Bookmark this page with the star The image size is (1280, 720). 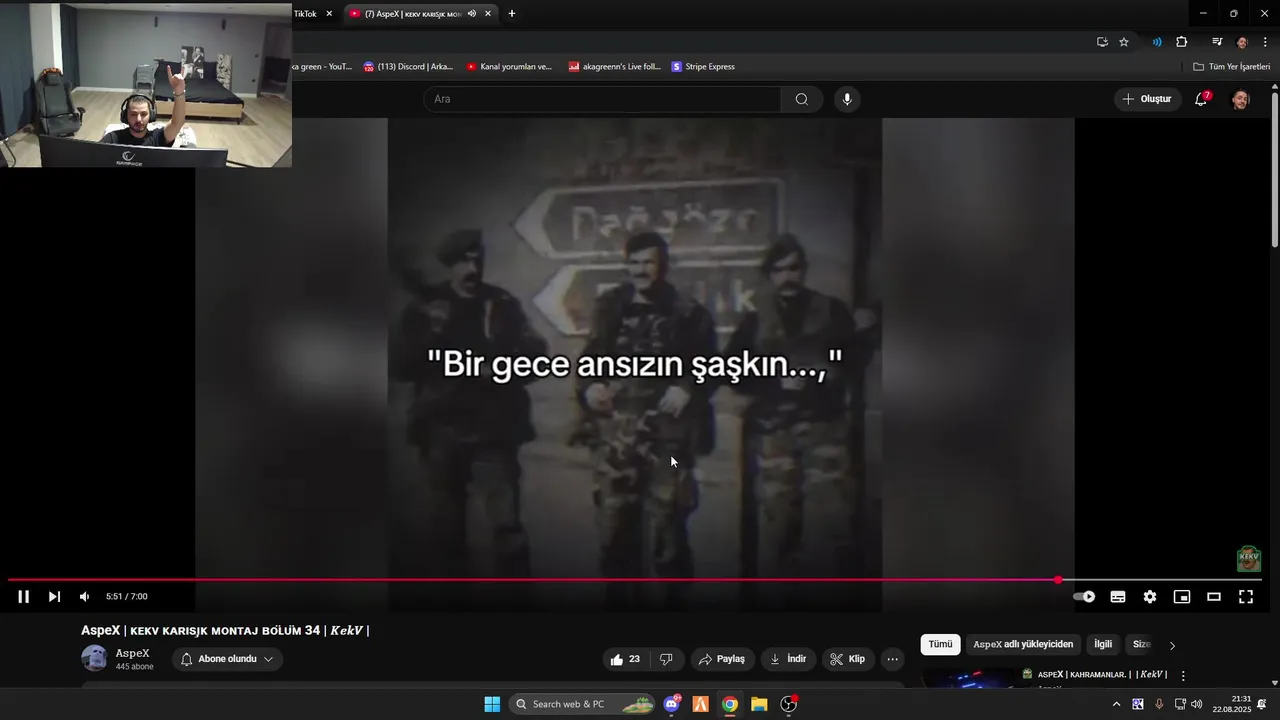click(1124, 42)
